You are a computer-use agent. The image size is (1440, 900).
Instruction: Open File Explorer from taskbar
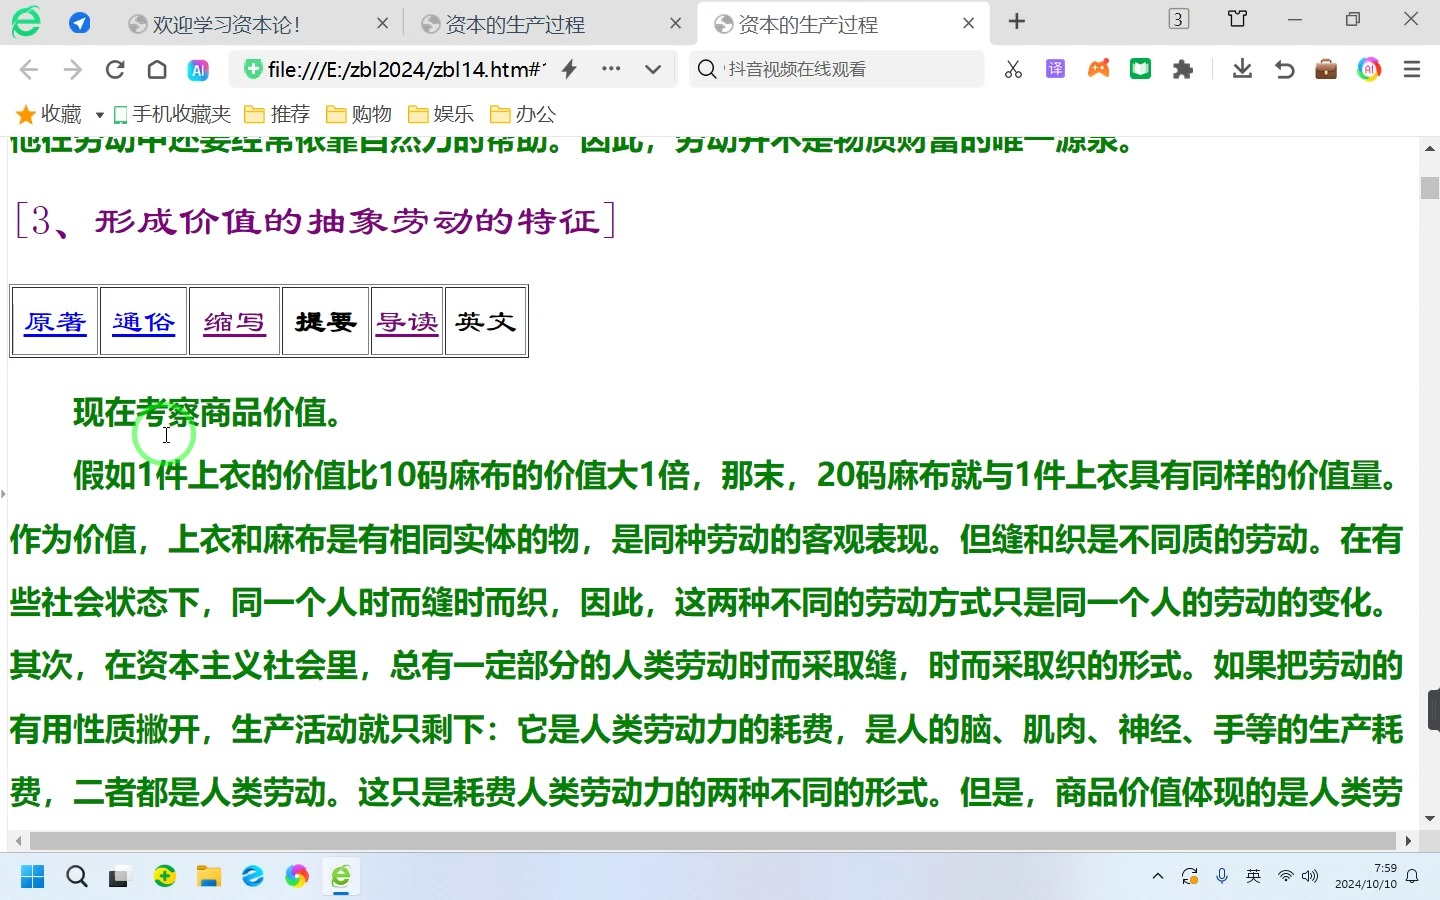208,877
